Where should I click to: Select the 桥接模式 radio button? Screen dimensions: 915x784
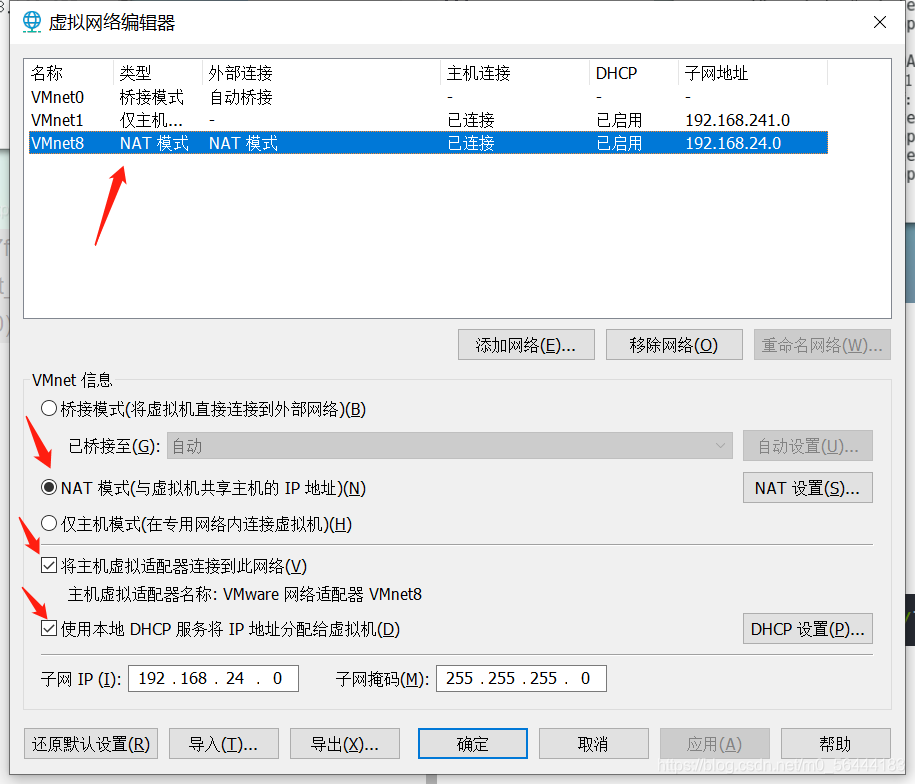pyautogui.click(x=49, y=408)
